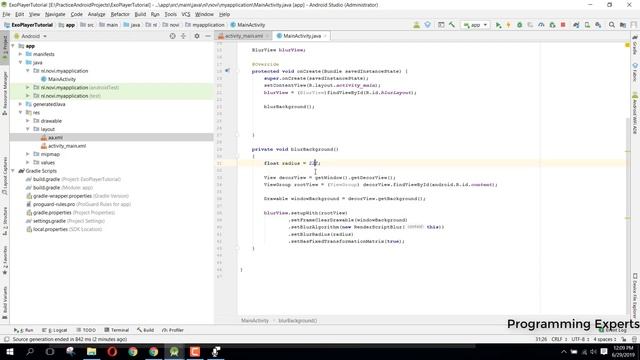
Task: Open the app run configuration dropdown
Action: [476, 25]
